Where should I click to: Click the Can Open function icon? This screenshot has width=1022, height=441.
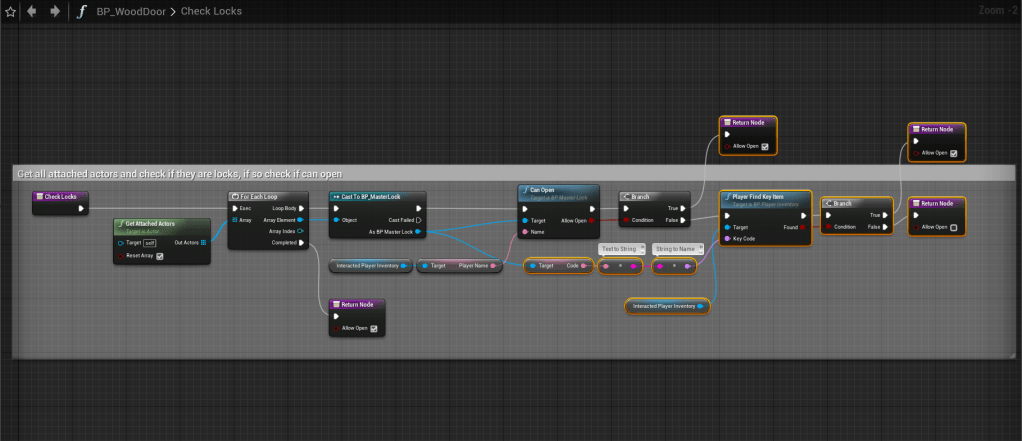click(524, 190)
